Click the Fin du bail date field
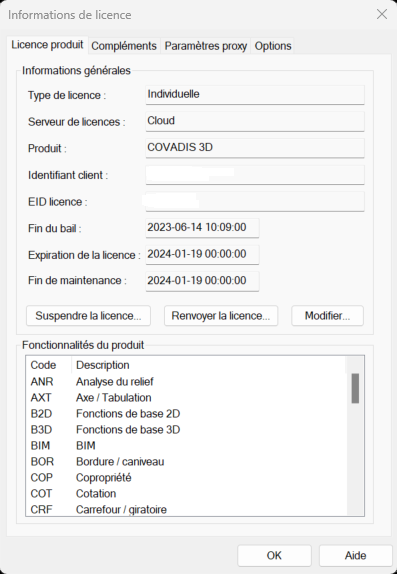 202,228
